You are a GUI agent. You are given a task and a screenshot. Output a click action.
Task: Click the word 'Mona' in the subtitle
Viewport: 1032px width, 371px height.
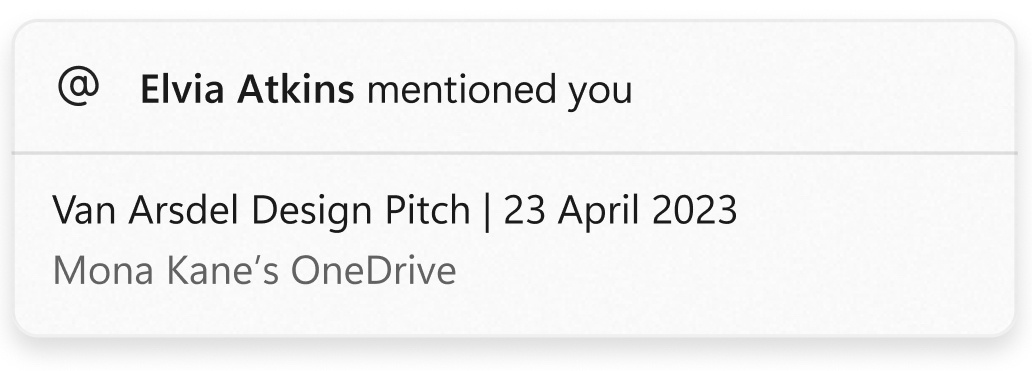point(103,270)
